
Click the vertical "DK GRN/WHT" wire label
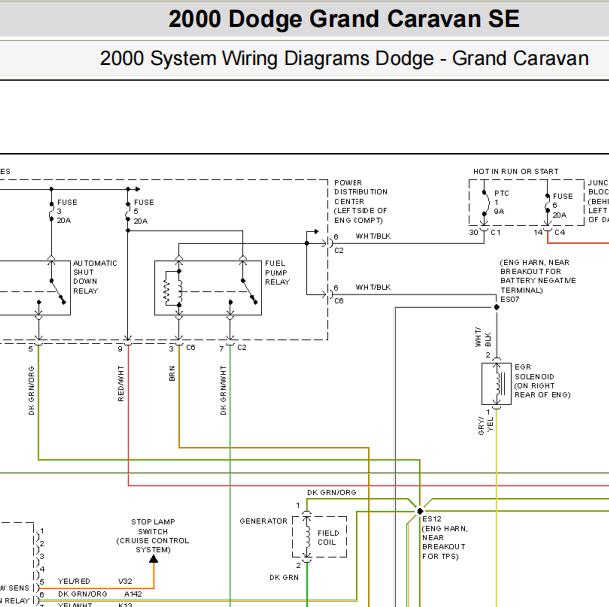point(223,390)
